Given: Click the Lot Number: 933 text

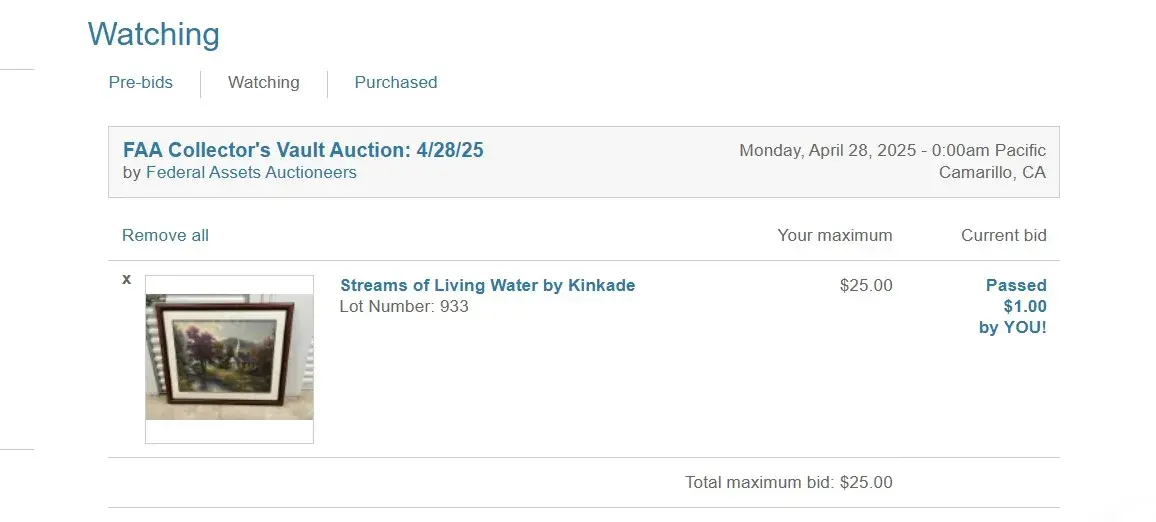Looking at the screenshot, I should (x=404, y=306).
